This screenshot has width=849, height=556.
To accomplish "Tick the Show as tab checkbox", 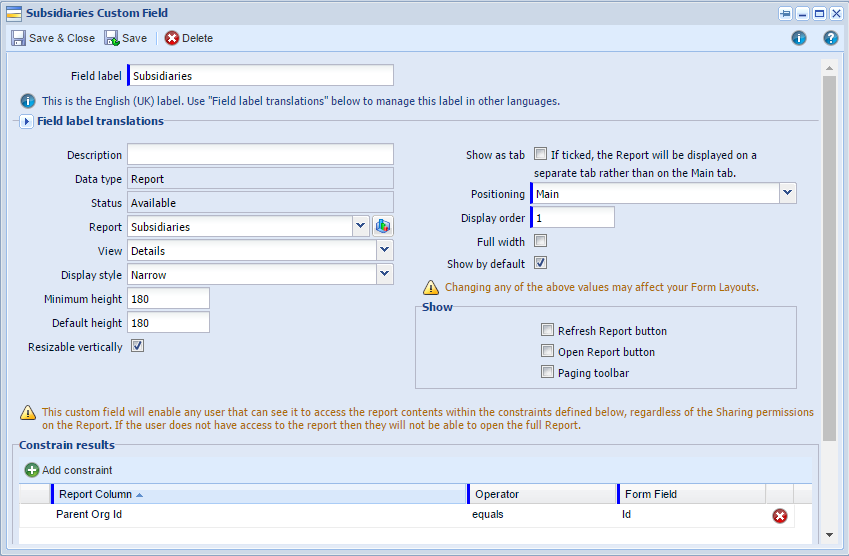I will point(540,154).
